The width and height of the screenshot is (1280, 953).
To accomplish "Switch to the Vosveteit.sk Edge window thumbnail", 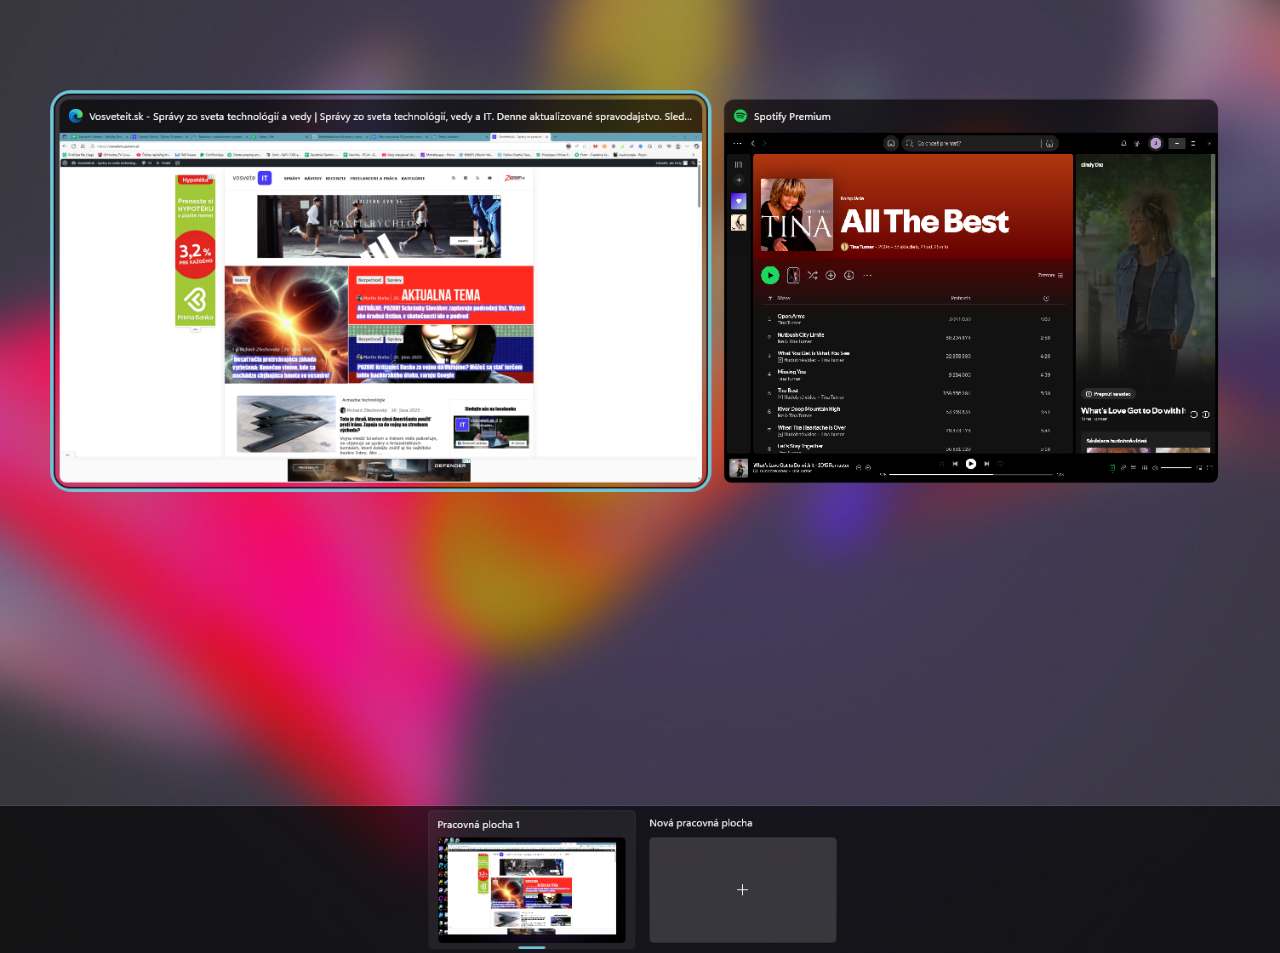I will (x=381, y=291).
